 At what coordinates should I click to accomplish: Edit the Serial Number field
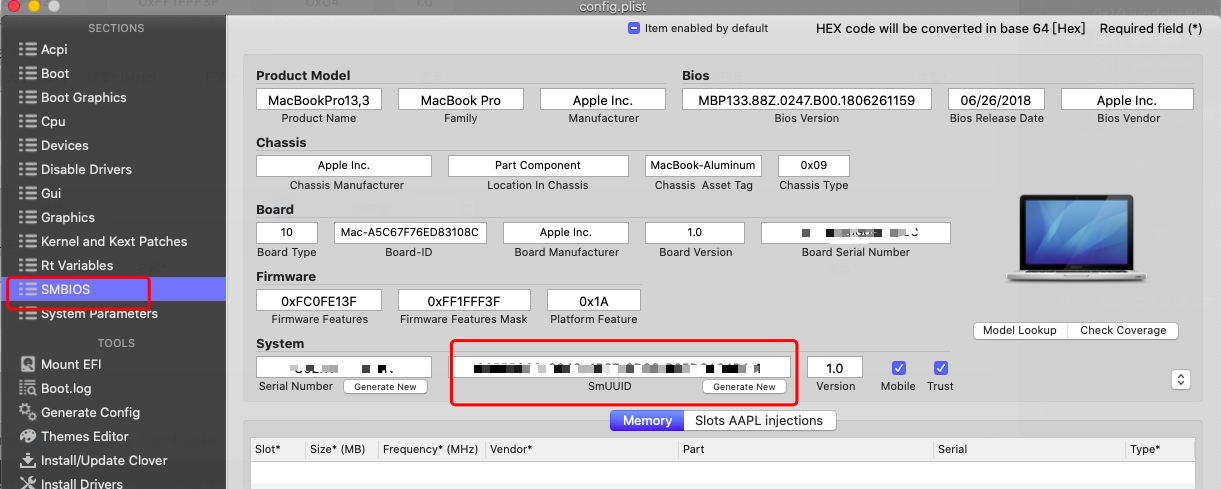(344, 367)
